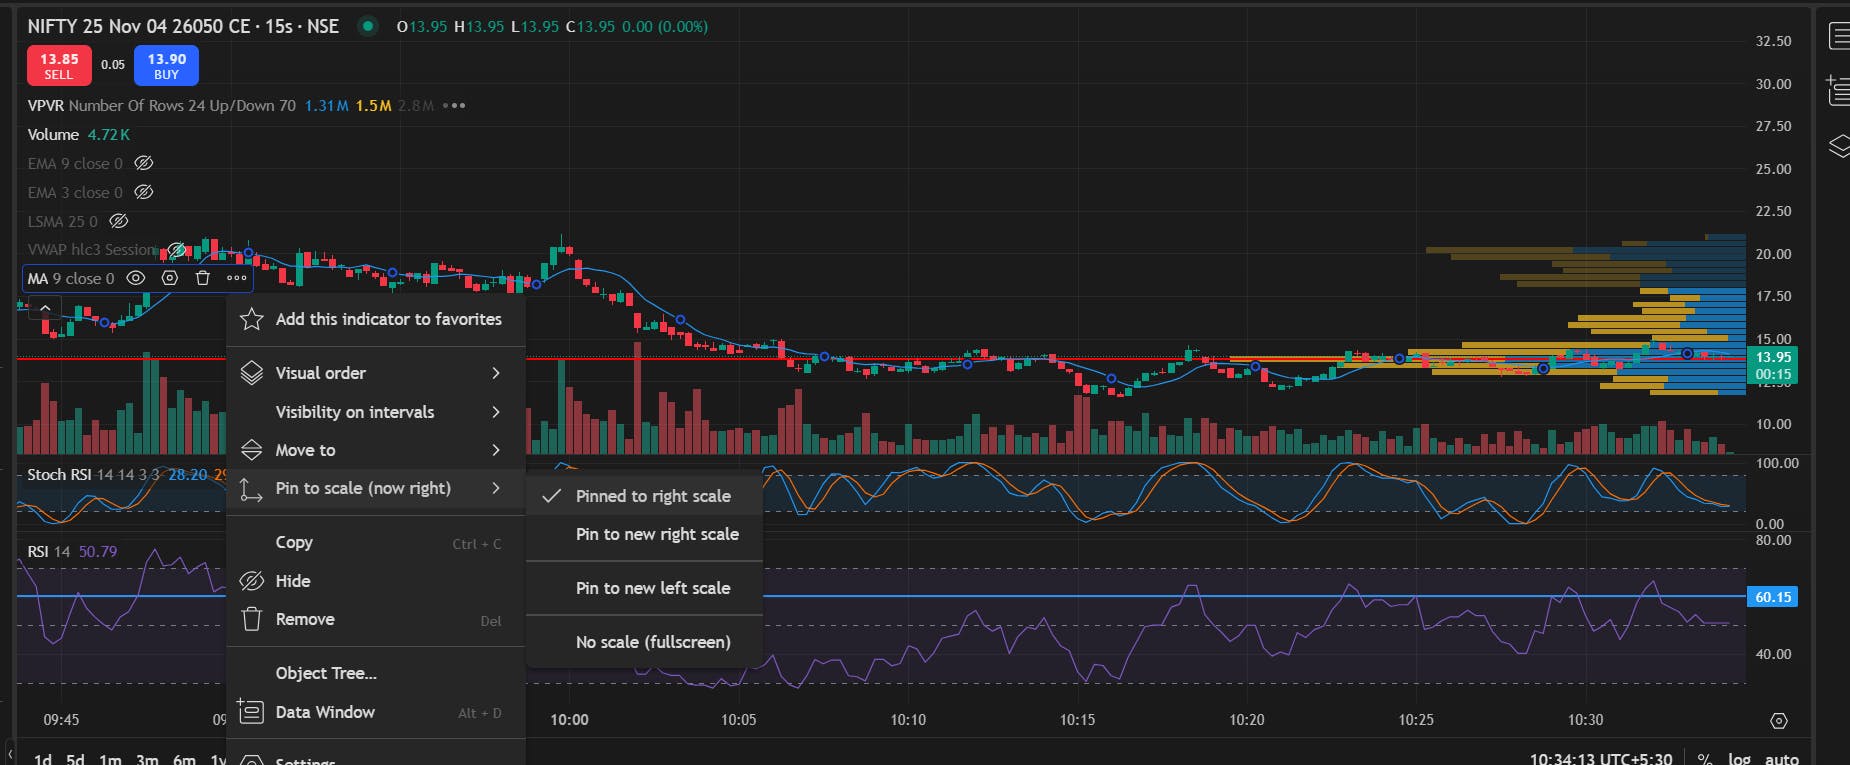Screen dimensions: 1850x765
Task: Show hidden EMA 9 close indicator
Action: (x=144, y=163)
